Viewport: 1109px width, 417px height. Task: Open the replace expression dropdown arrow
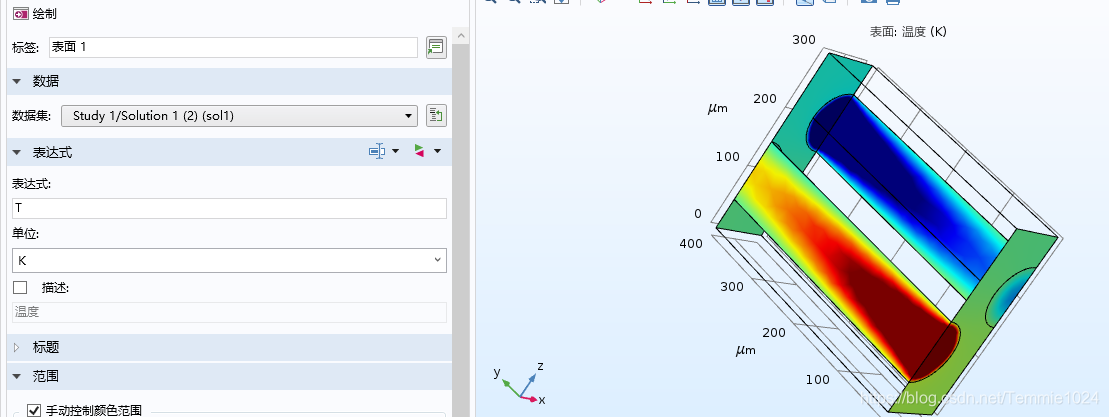pyautogui.click(x=438, y=151)
